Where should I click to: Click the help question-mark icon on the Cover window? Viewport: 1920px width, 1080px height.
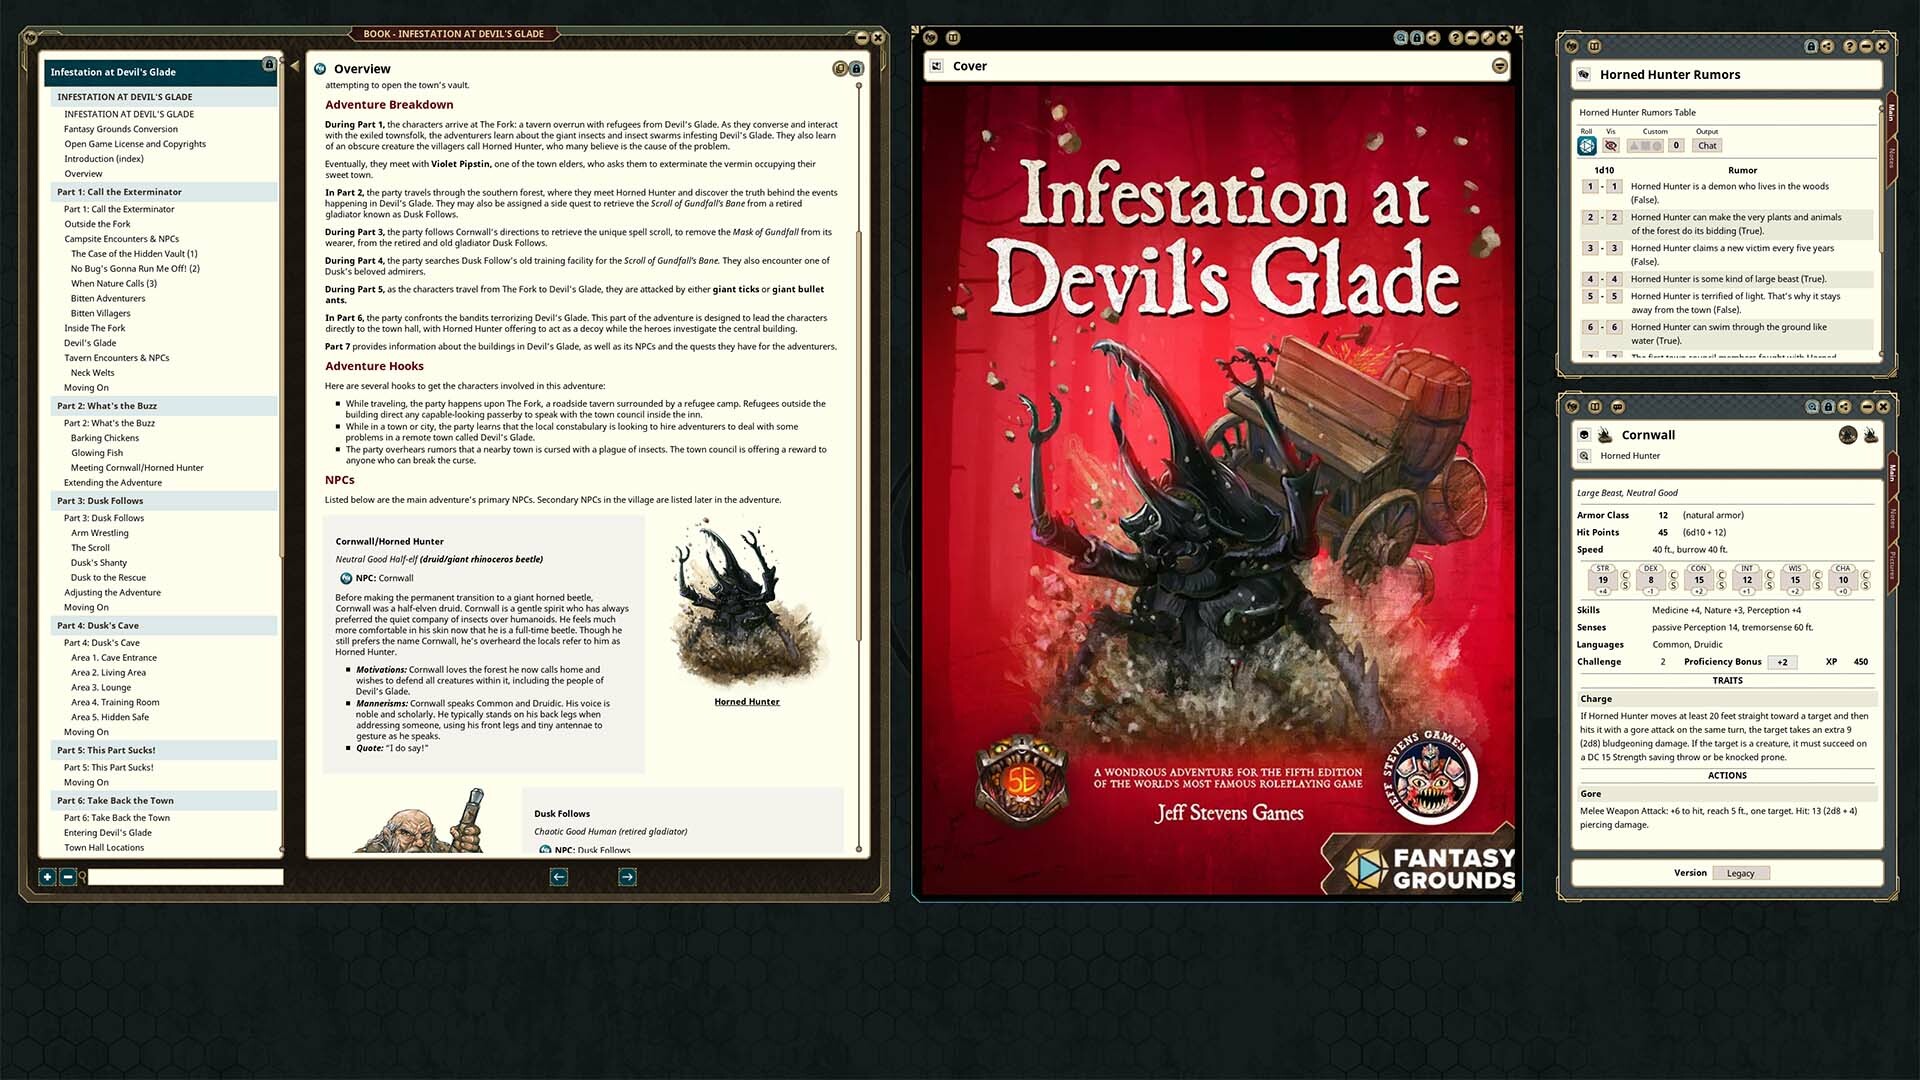(1455, 37)
